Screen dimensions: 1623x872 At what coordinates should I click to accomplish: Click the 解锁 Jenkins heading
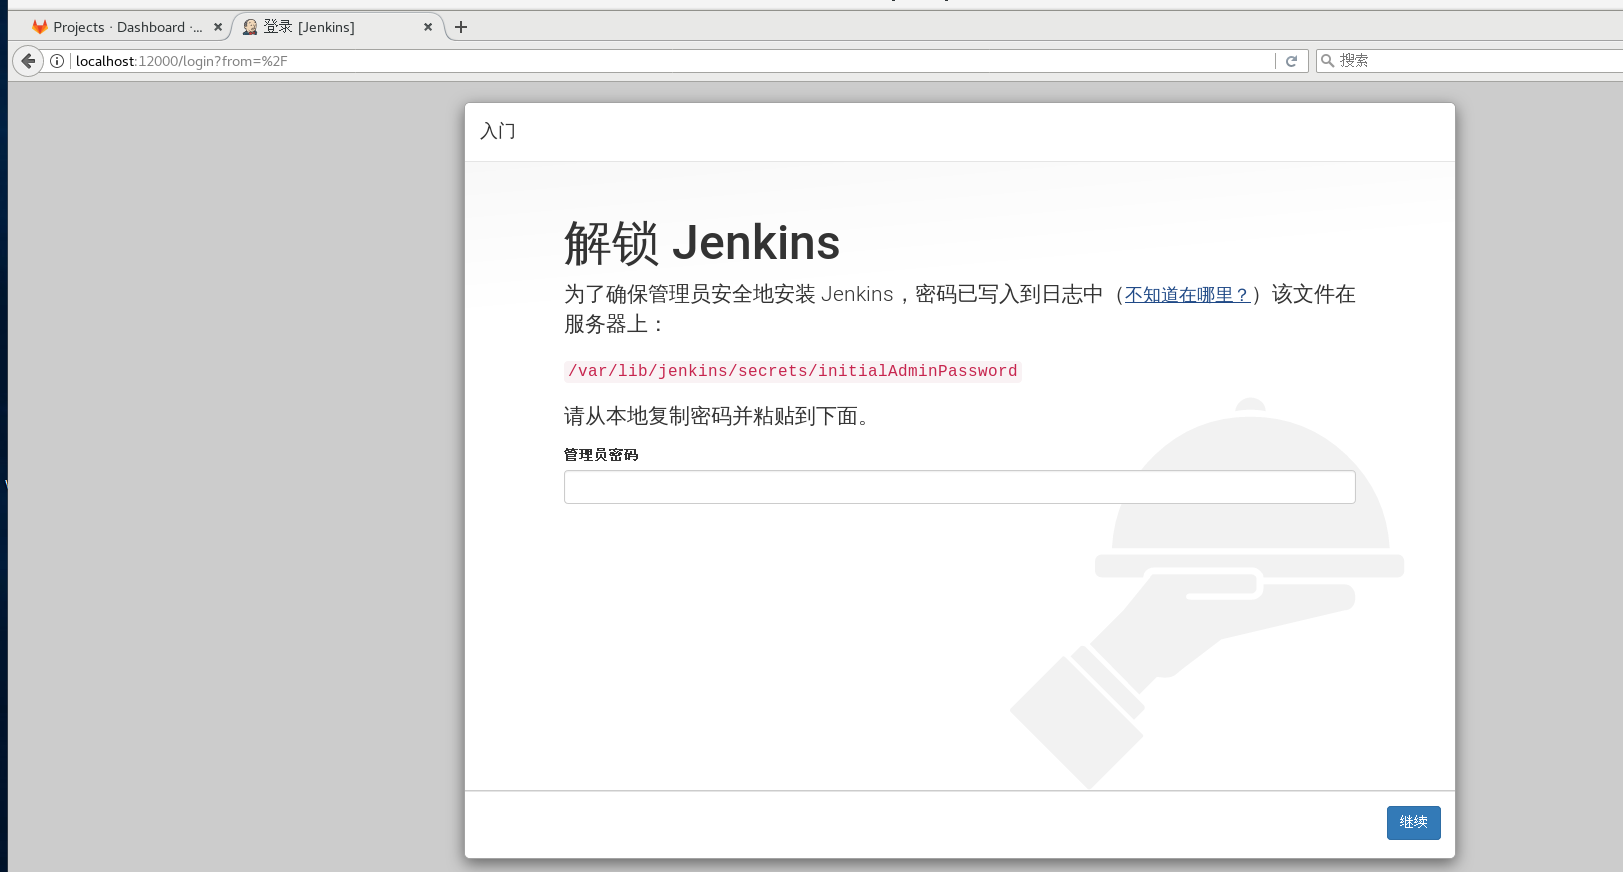(x=702, y=243)
